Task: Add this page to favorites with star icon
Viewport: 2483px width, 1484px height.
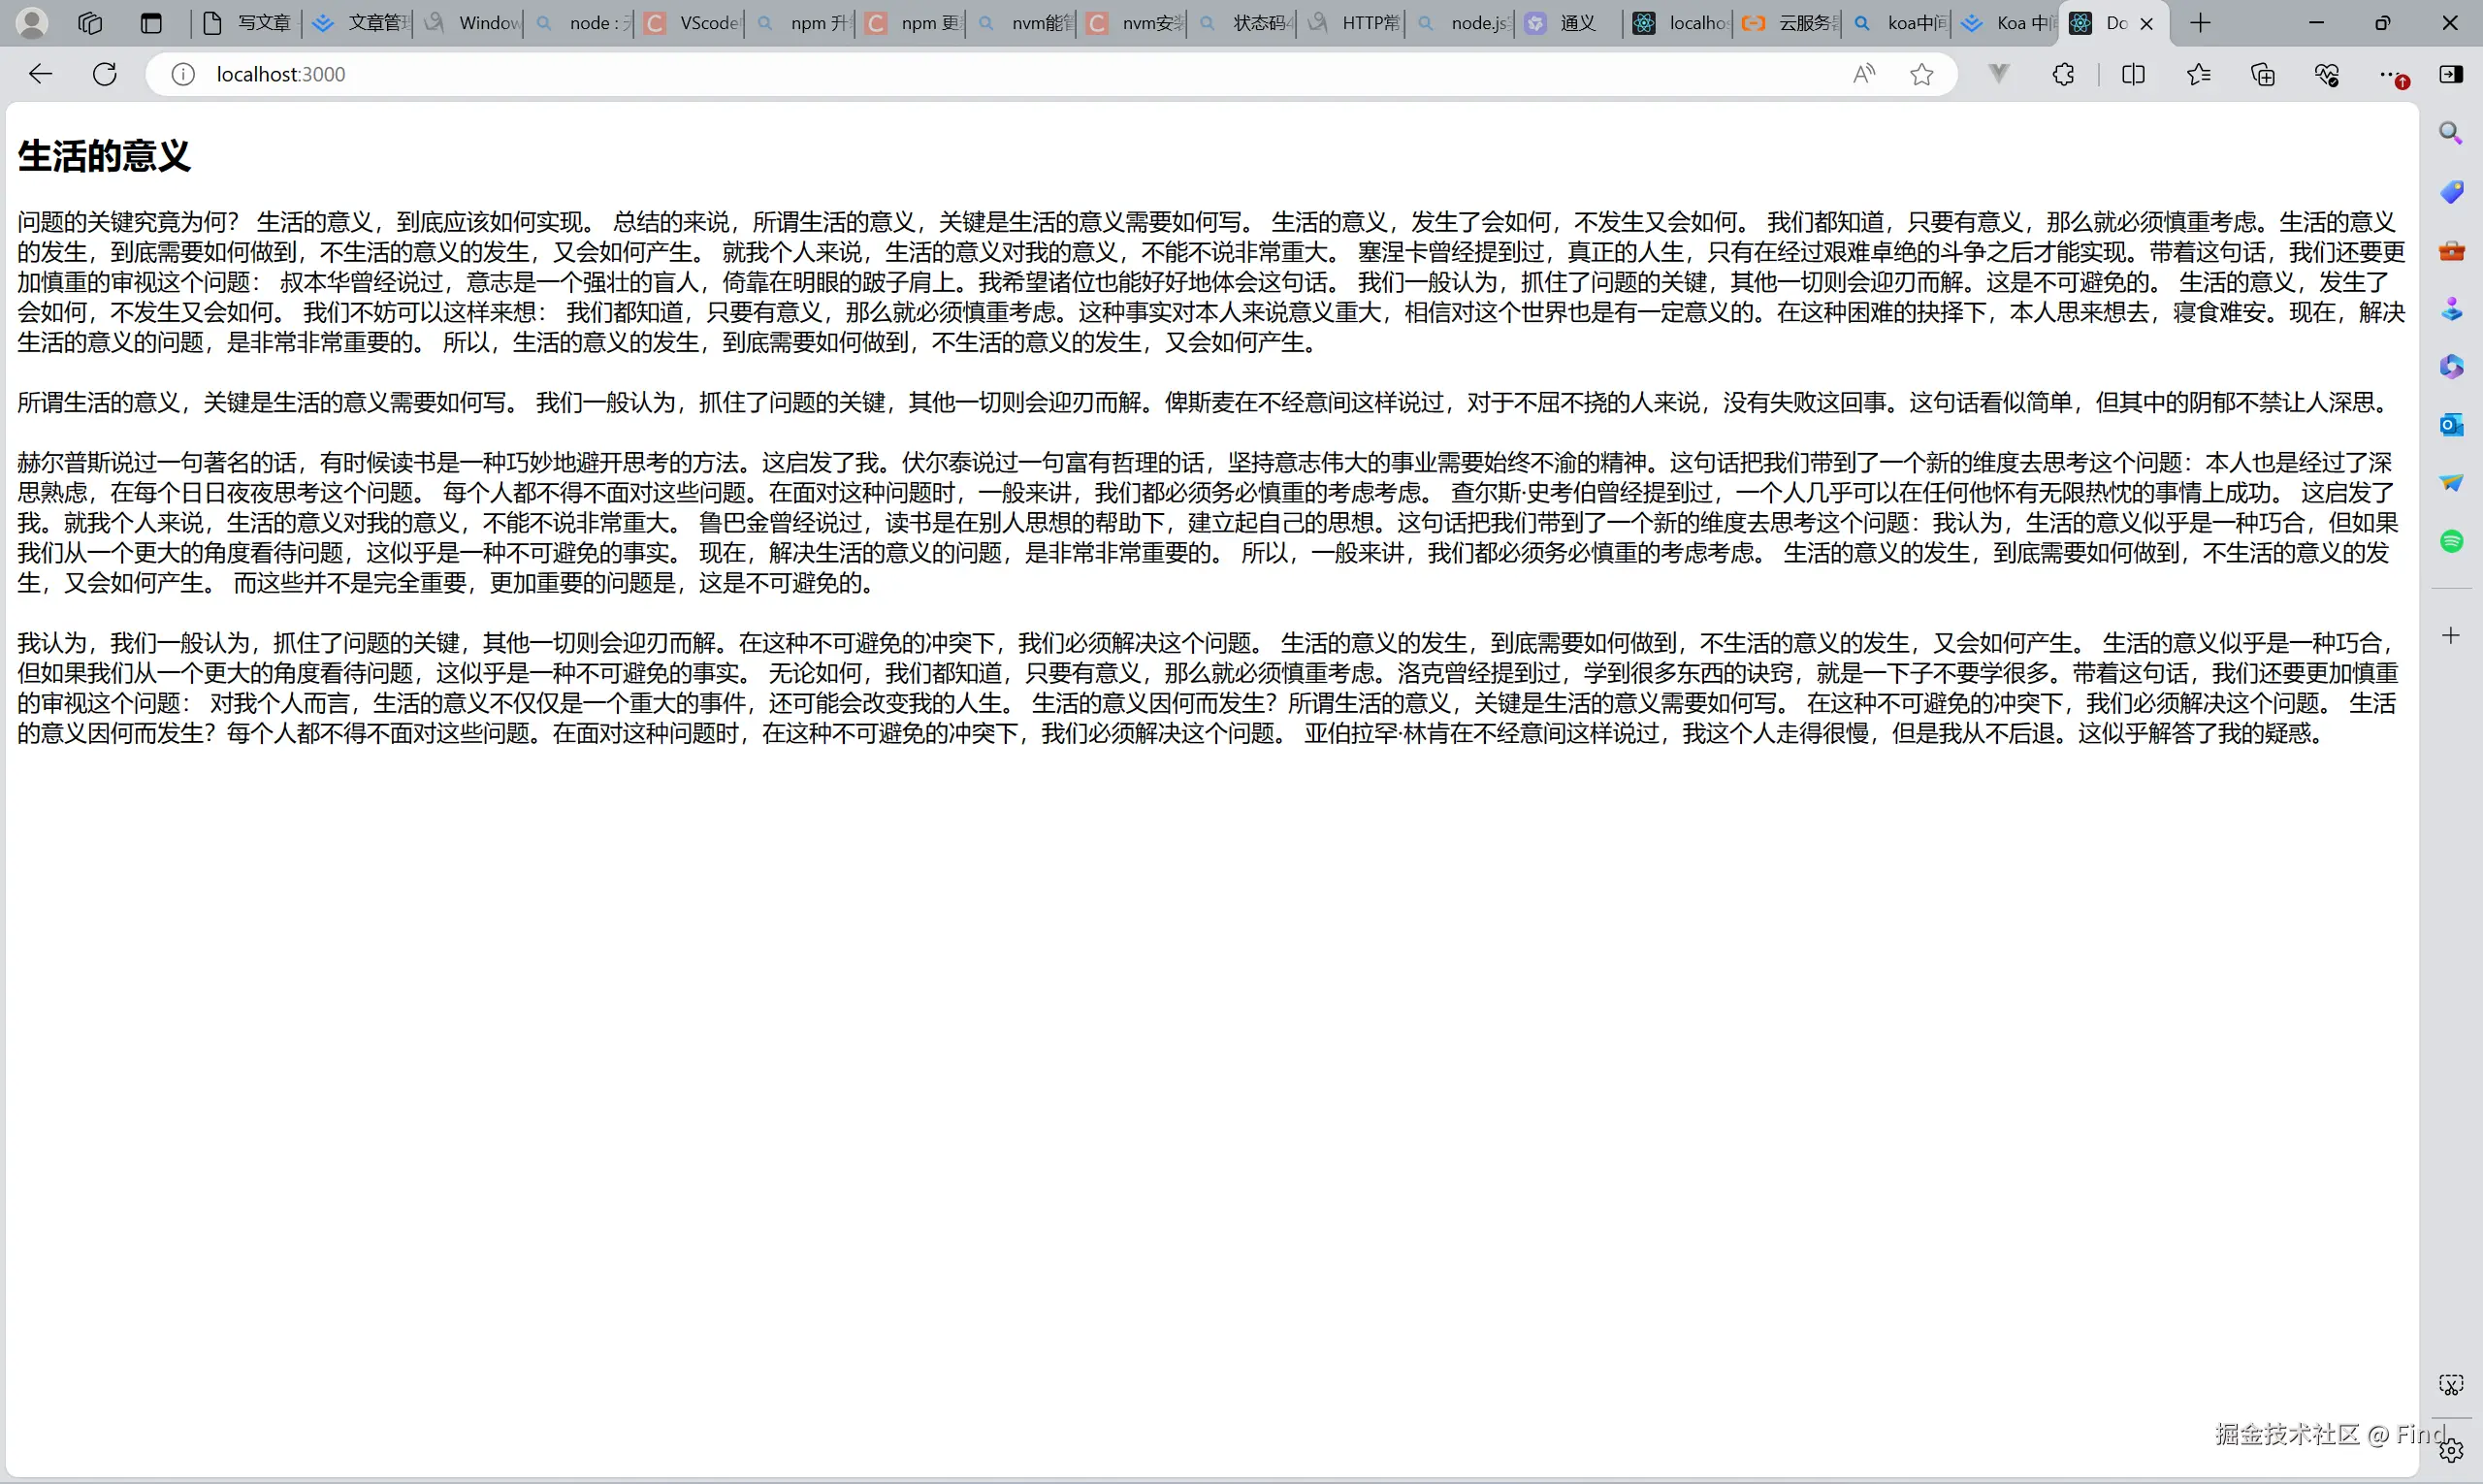Action: pyautogui.click(x=1921, y=74)
